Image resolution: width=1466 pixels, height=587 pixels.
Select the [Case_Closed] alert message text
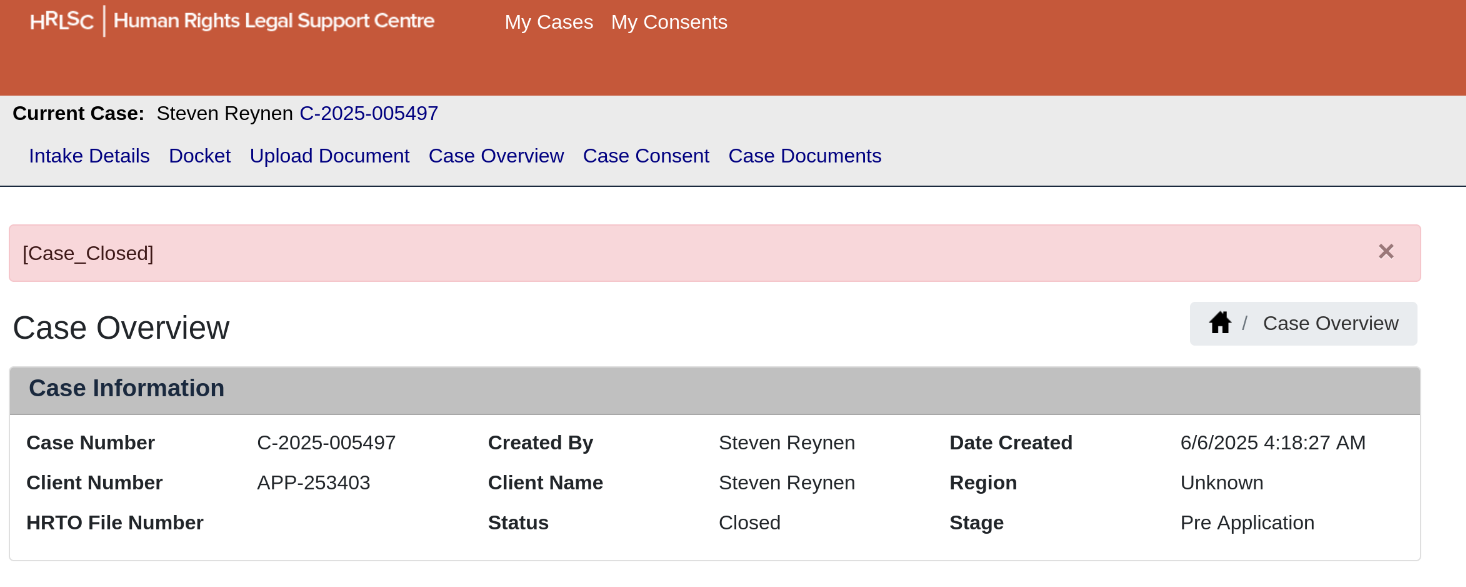(x=88, y=254)
